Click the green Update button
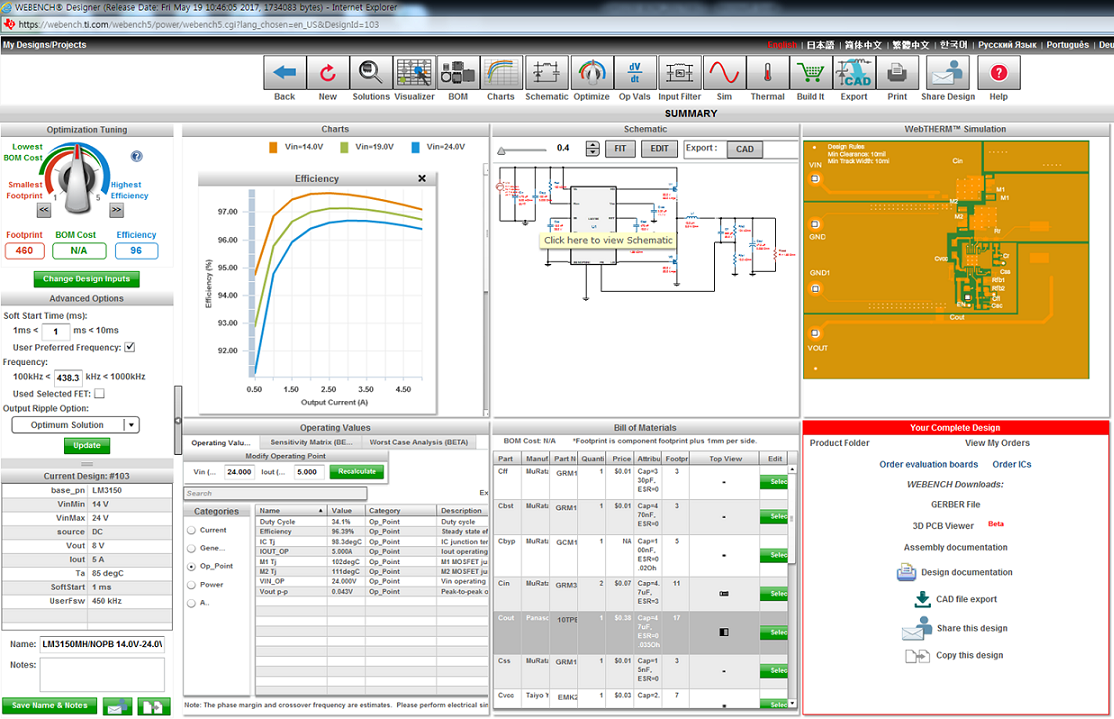The height and width of the screenshot is (719, 1114). 87,445
